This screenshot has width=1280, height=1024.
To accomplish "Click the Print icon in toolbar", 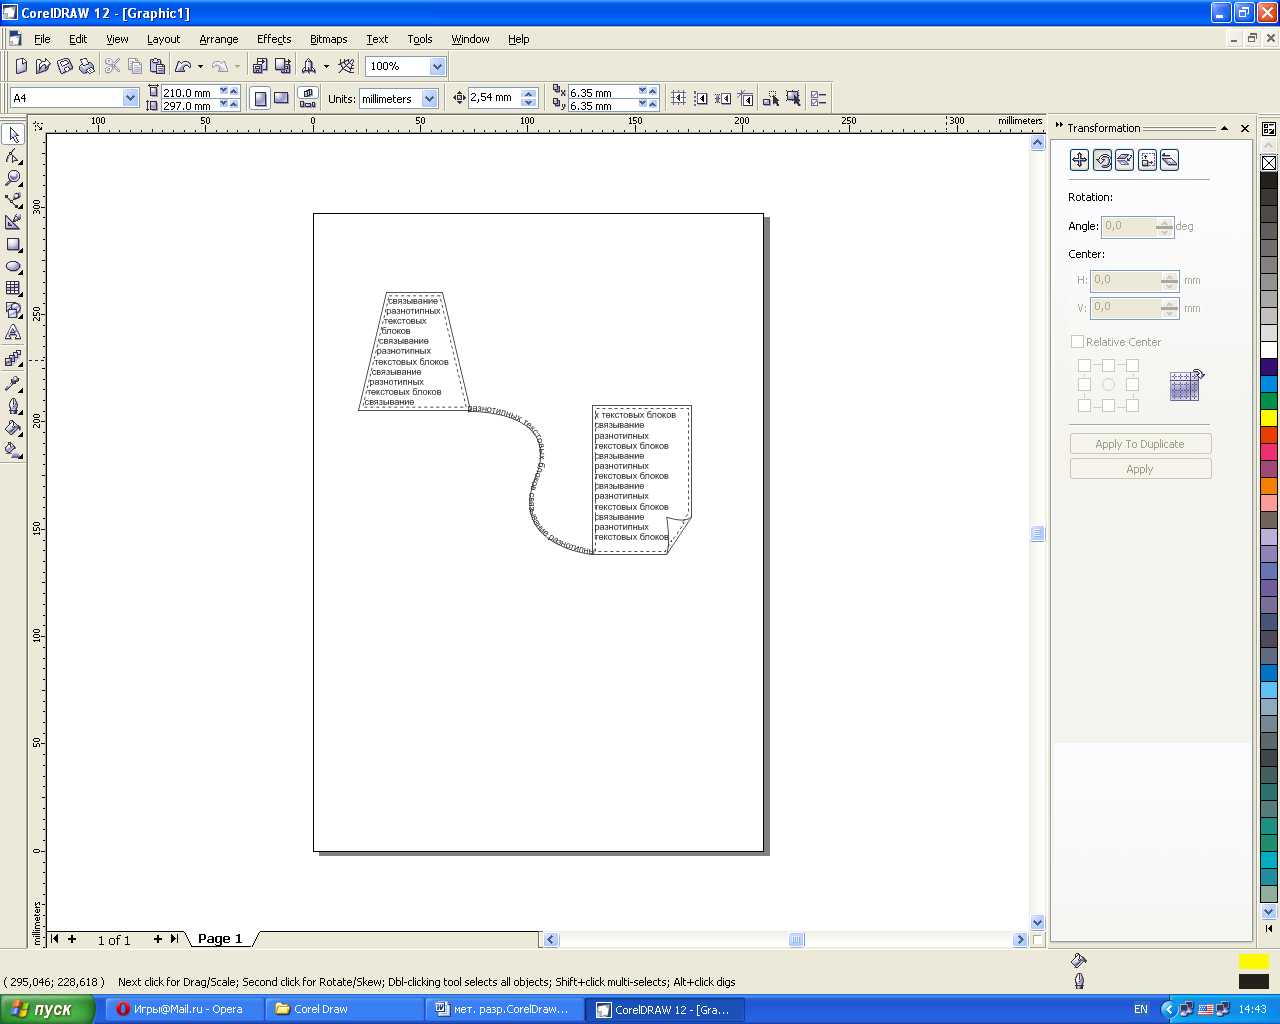I will tap(87, 66).
